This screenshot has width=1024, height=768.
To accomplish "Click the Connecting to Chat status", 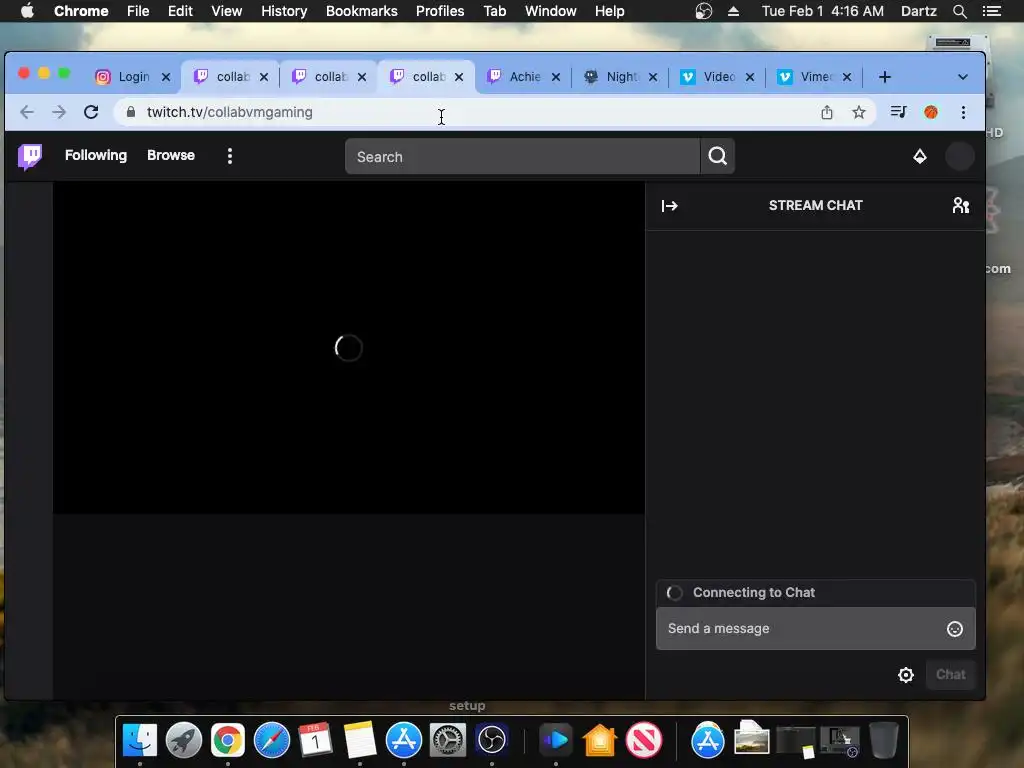I will click(754, 592).
